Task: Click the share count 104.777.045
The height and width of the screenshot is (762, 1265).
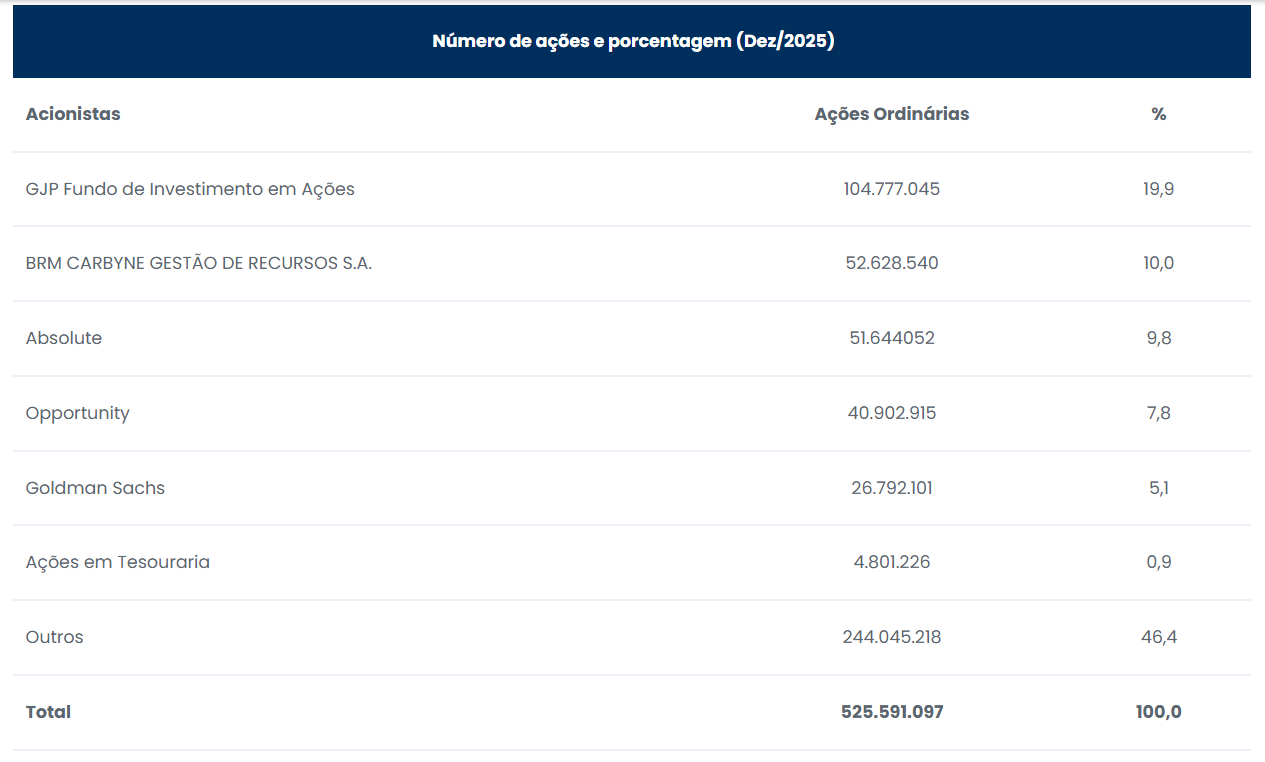Action: click(x=891, y=189)
